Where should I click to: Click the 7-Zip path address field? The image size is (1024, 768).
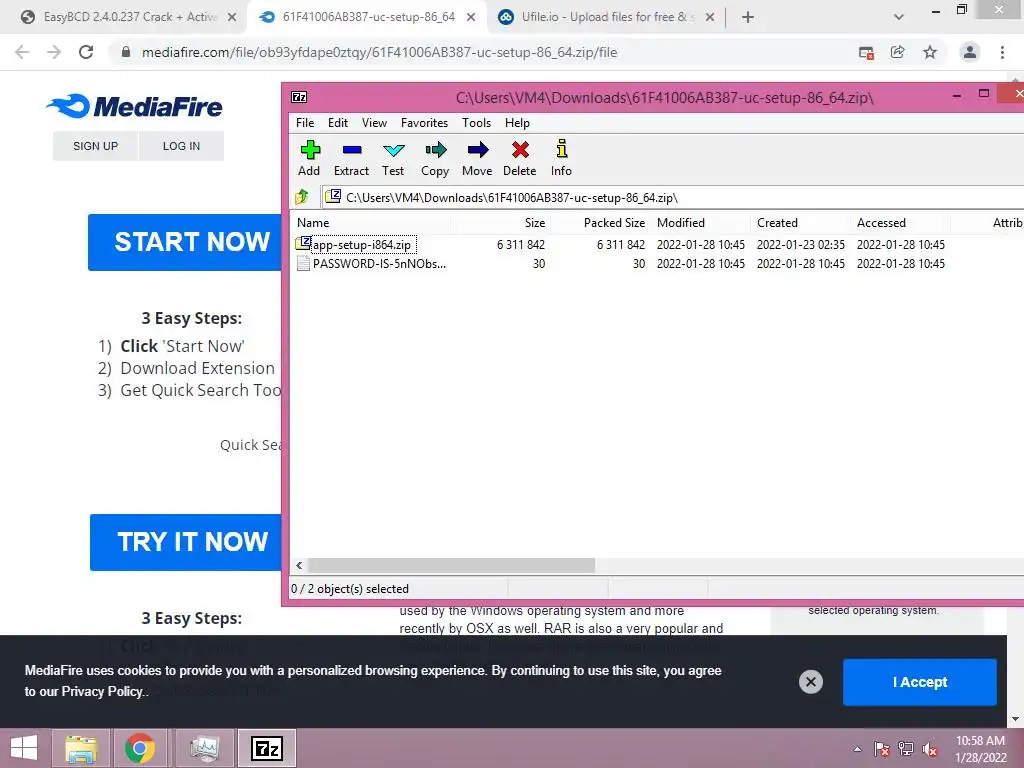[673, 197]
